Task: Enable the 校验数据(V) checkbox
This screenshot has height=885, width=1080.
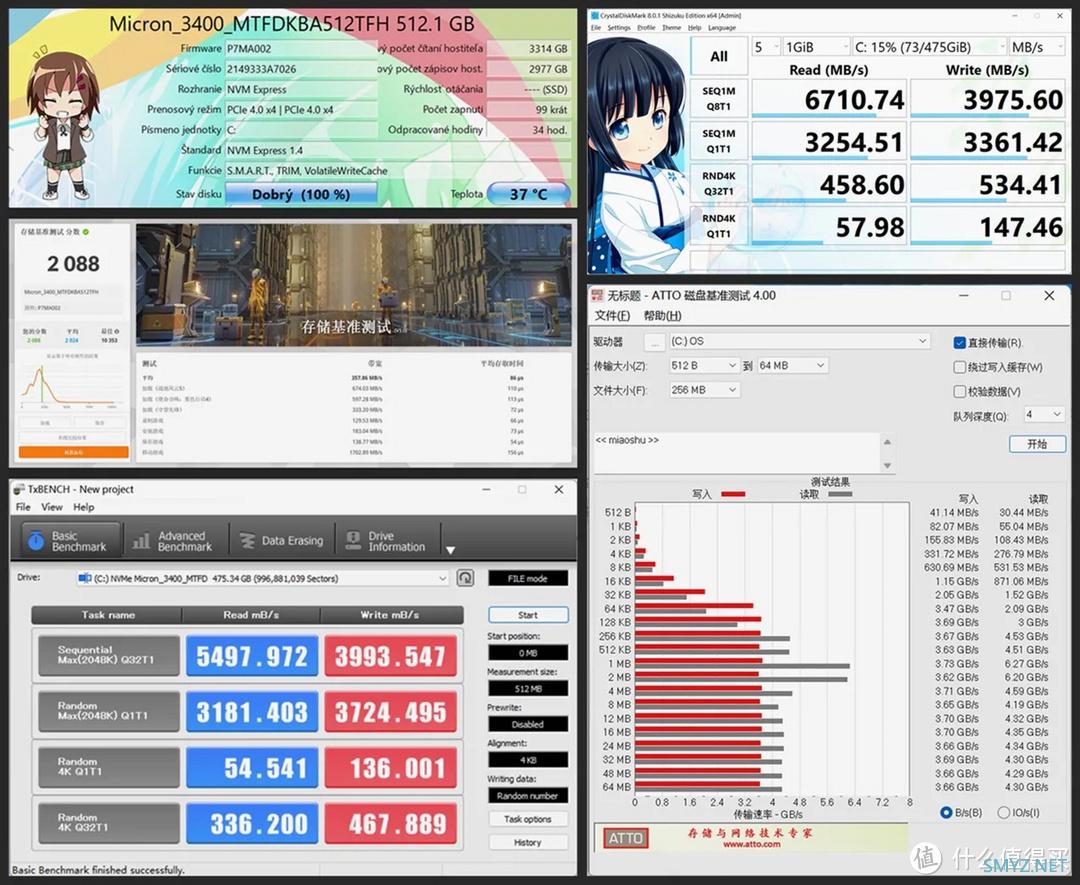Action: [959, 391]
